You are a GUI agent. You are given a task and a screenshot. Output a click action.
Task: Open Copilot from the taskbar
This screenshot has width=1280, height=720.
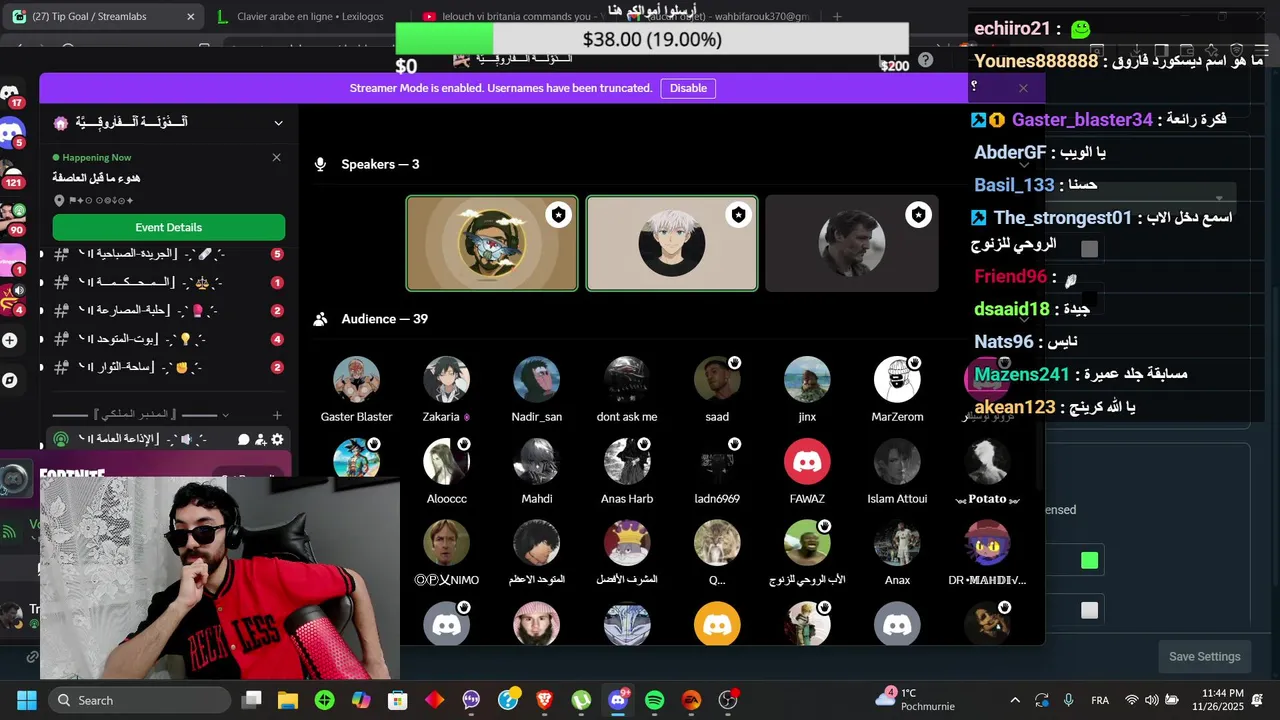361,700
